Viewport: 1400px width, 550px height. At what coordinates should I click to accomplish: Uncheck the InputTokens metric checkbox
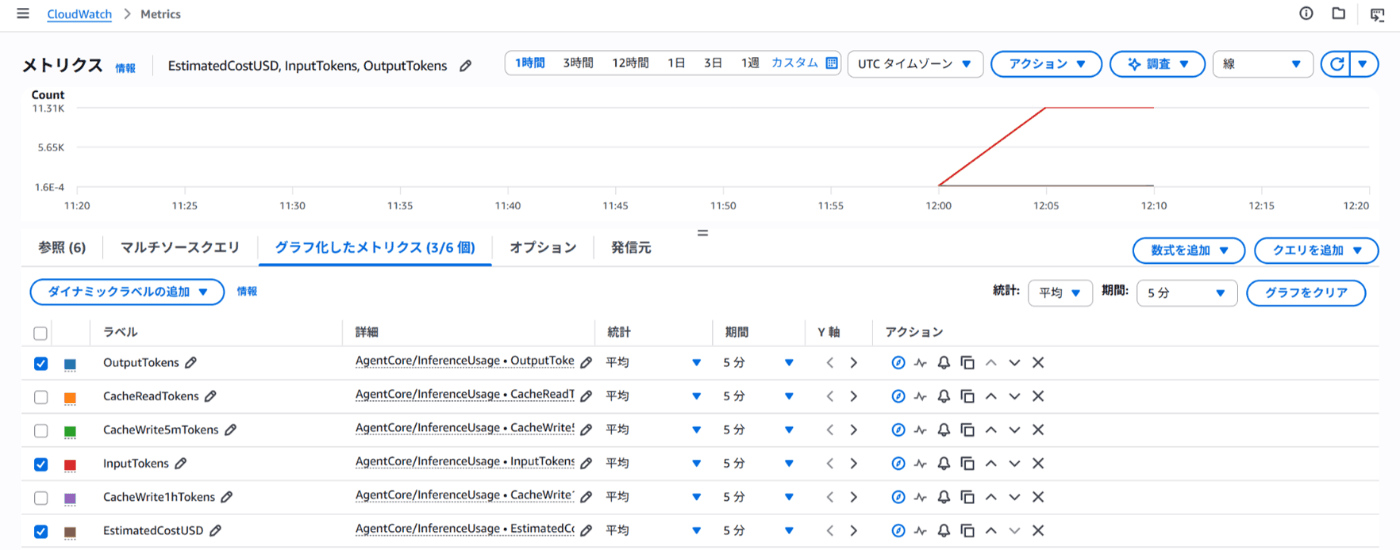41,464
